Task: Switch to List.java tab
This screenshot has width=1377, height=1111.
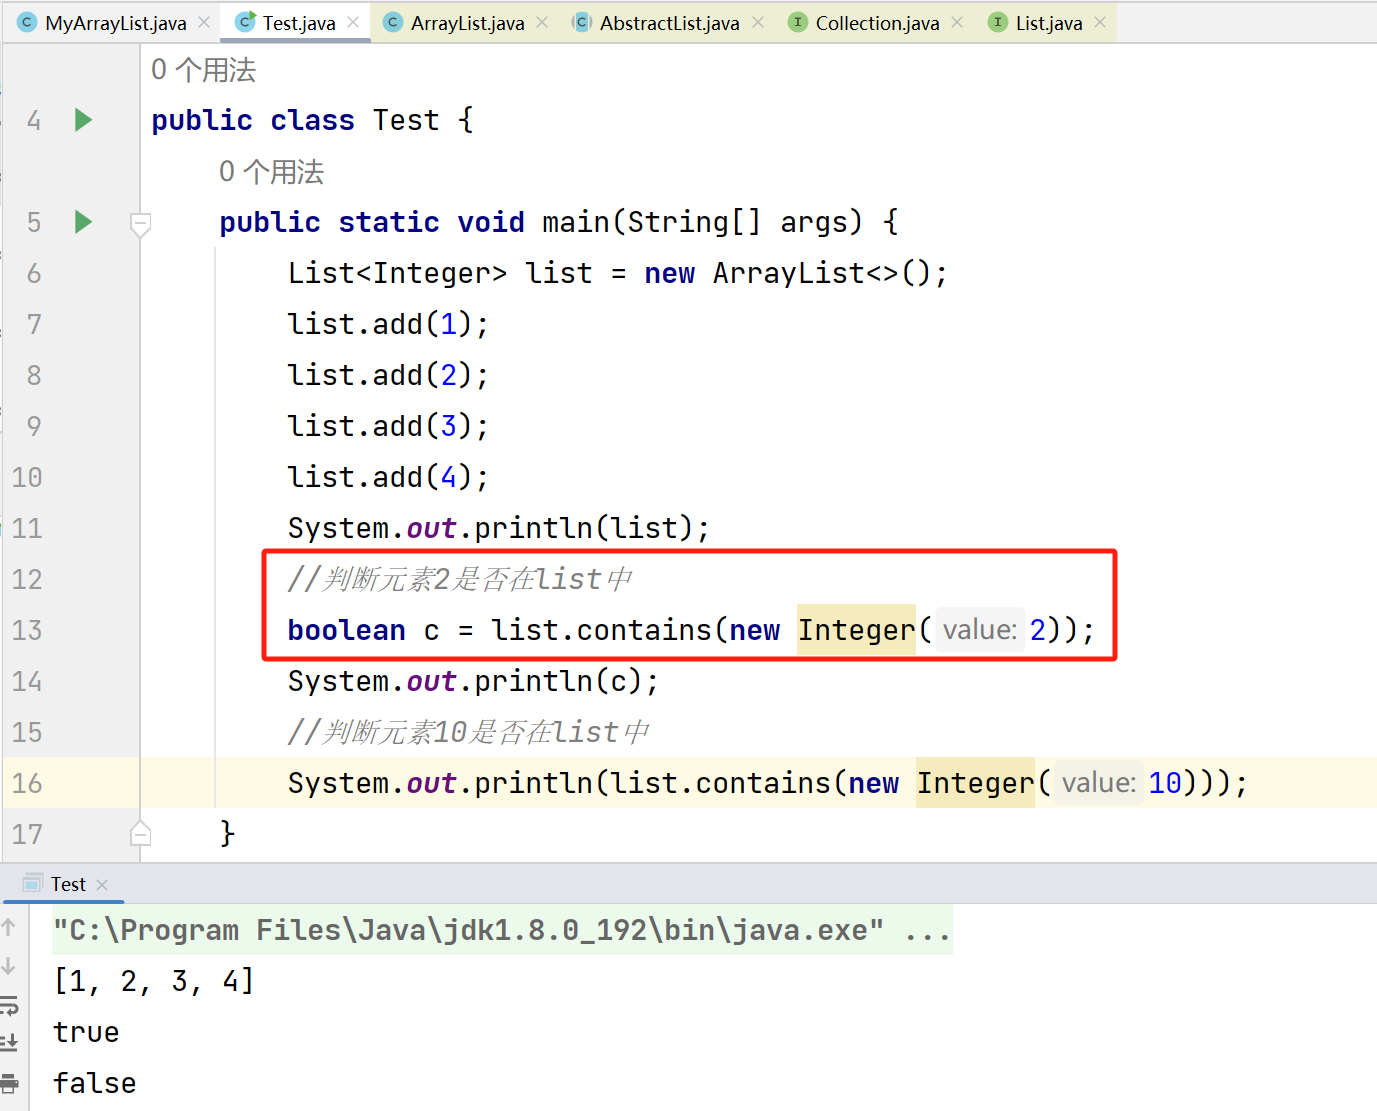Action: click(x=1048, y=23)
